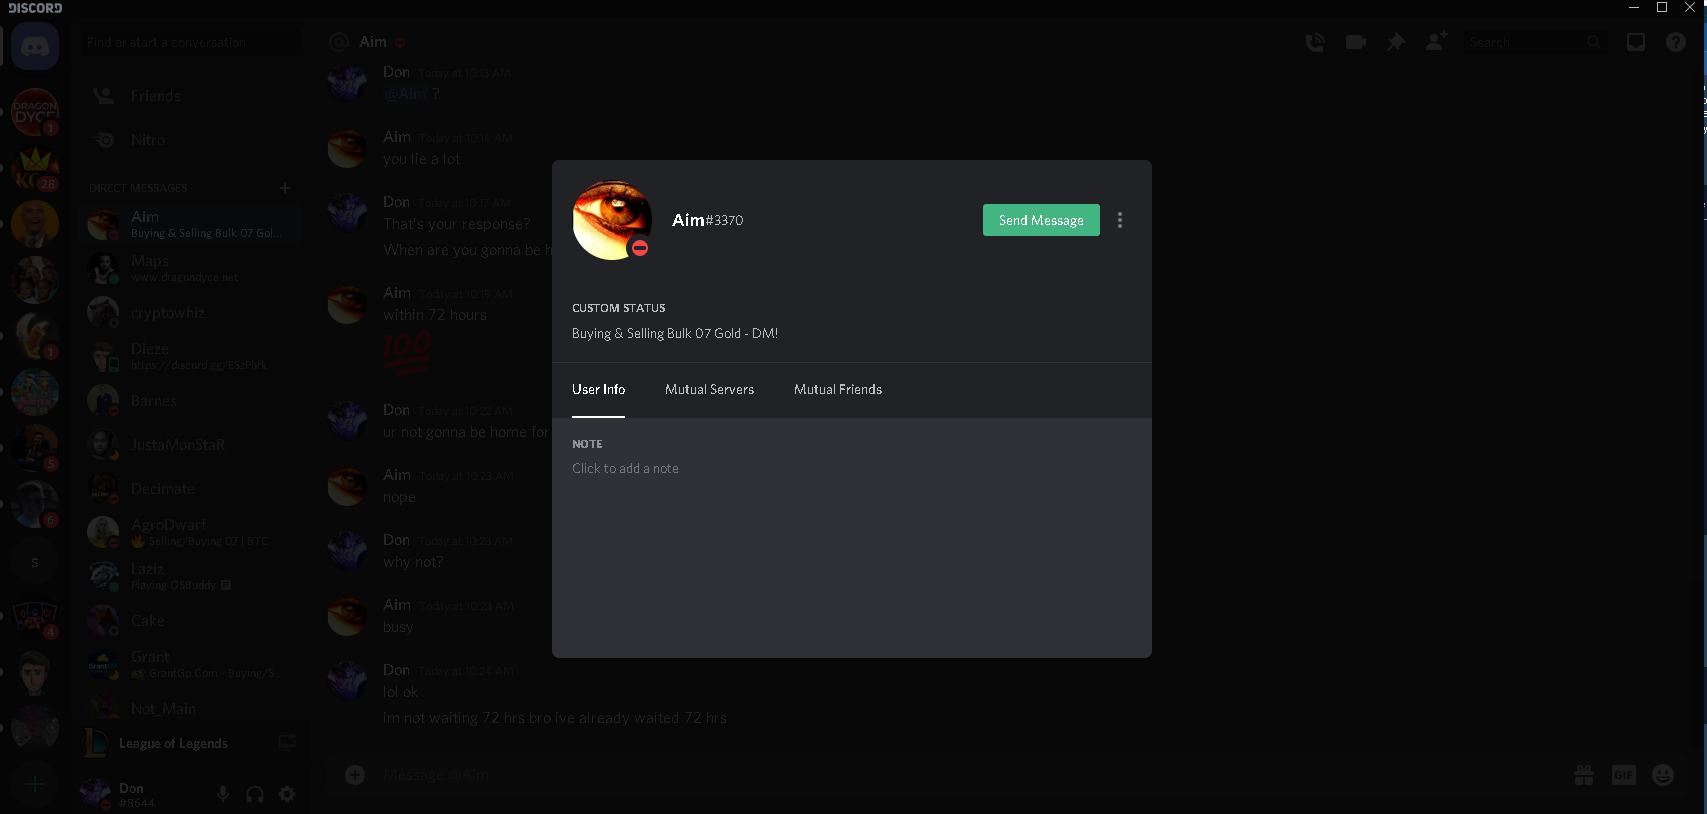Click the League of Legends game activity
Viewport: 1707px width, 814px height.
173,743
